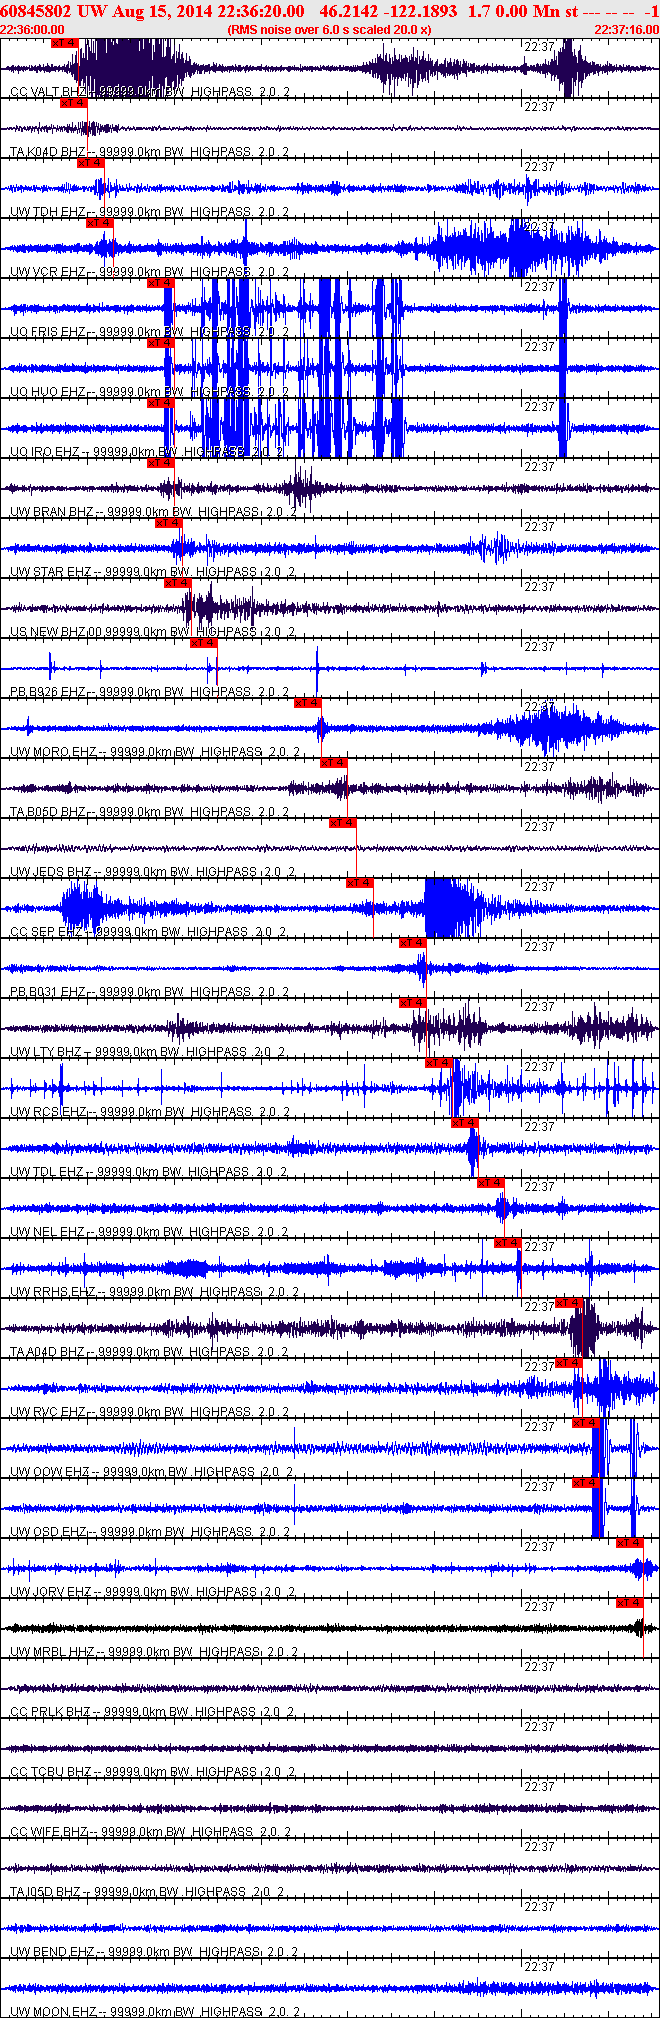Viewport: 660px width, 2018px height.
Task: Click the CC VALT BHZ station label
Action: 49,92
